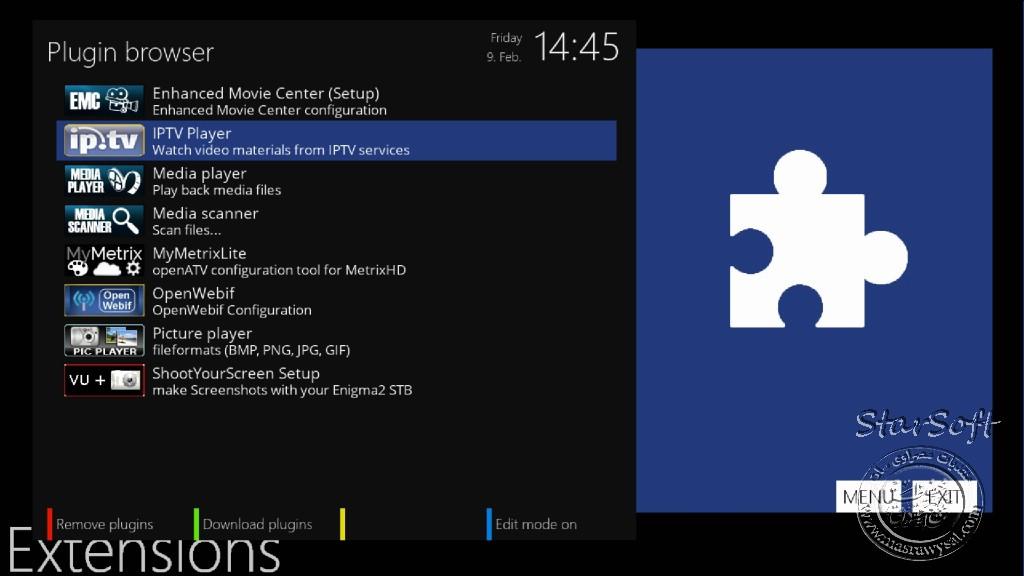Image resolution: width=1024 pixels, height=576 pixels.
Task: Click the VU+ ShootYourScreen icon
Action: (104, 380)
